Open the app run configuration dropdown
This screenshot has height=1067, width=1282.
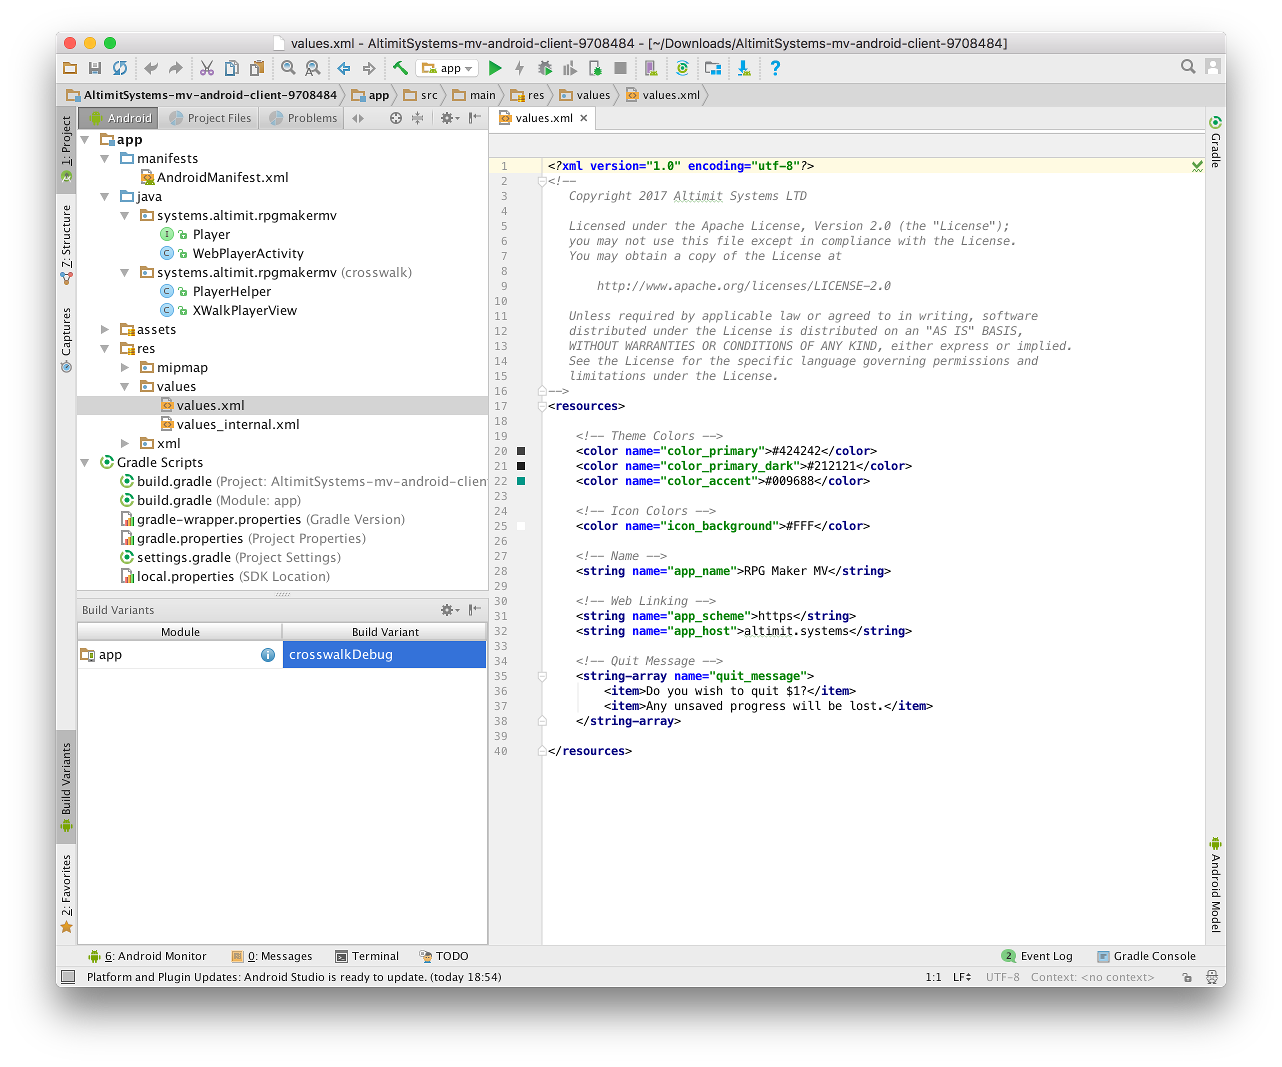click(x=446, y=68)
